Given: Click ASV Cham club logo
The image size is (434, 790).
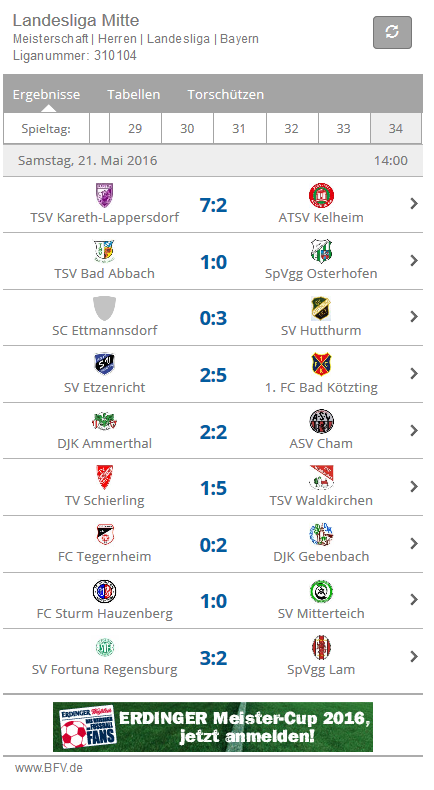Looking at the screenshot, I should pyautogui.click(x=321, y=422).
